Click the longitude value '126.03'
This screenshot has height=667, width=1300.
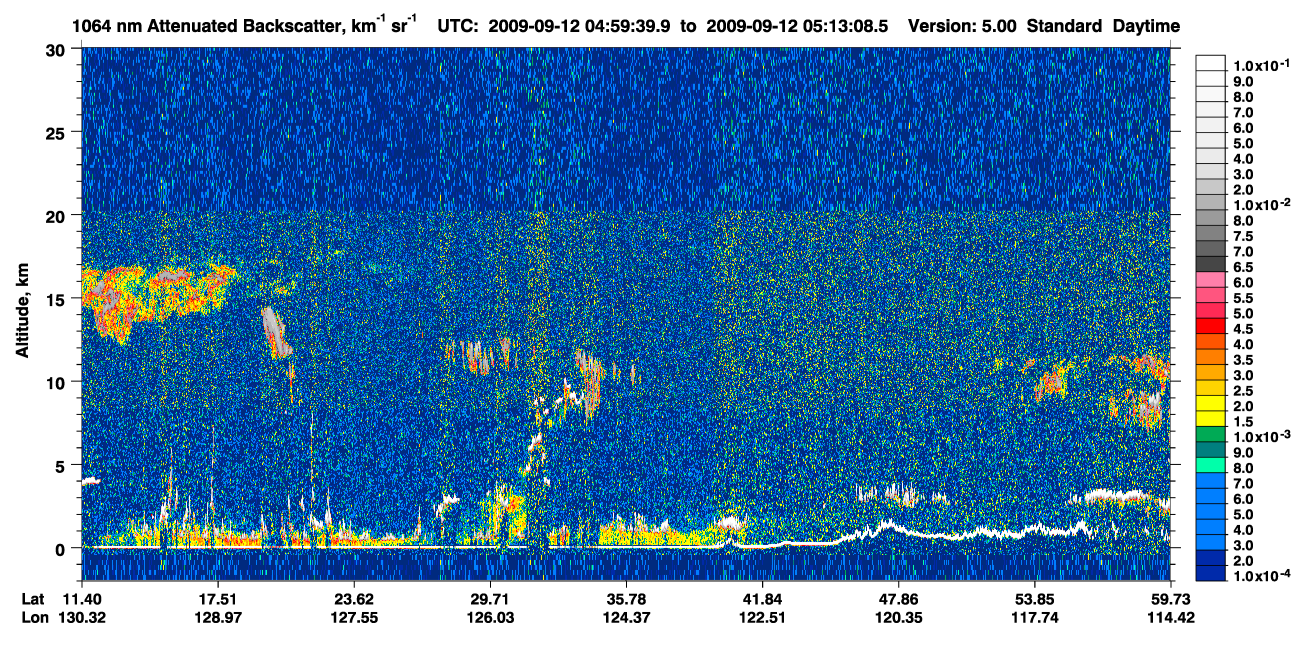pyautogui.click(x=490, y=617)
